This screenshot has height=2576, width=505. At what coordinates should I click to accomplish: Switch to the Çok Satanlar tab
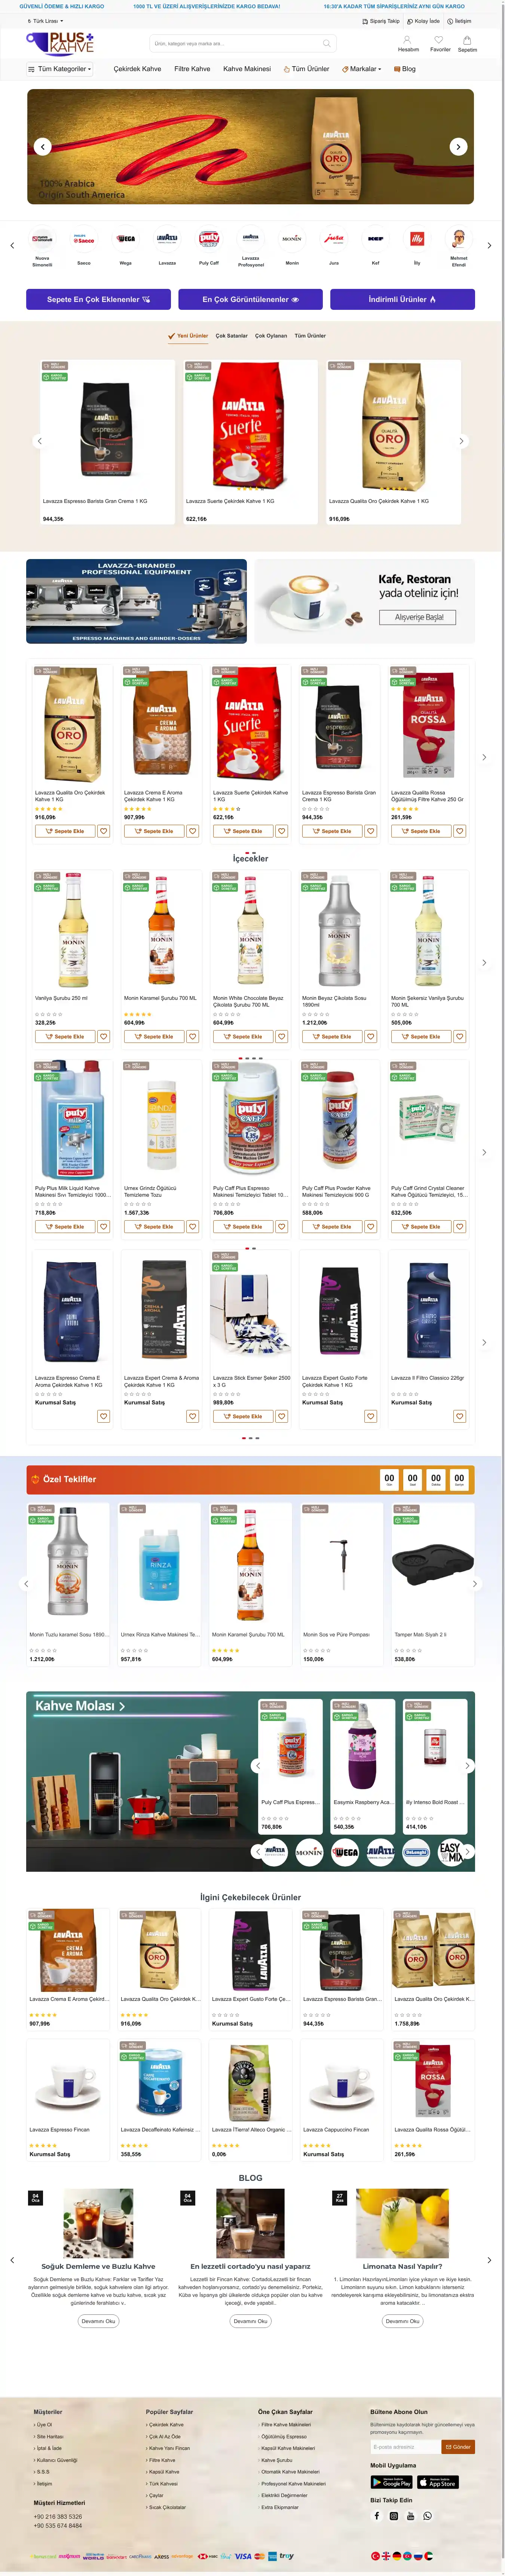231,336
